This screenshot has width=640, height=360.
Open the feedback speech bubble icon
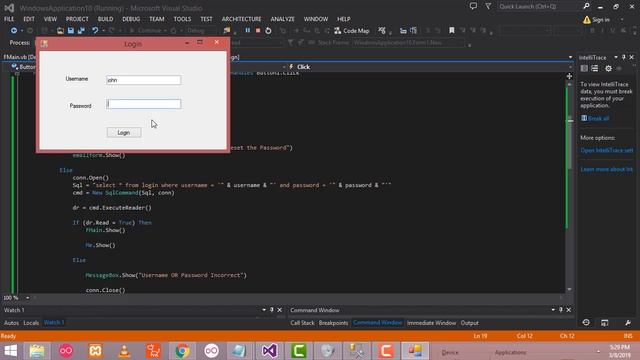[473, 6]
